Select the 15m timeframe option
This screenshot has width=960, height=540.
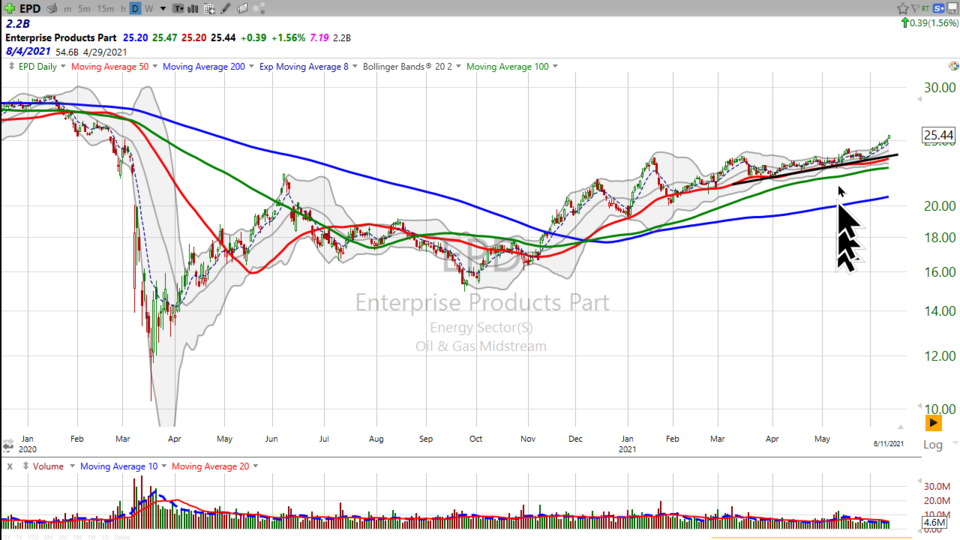click(x=106, y=8)
